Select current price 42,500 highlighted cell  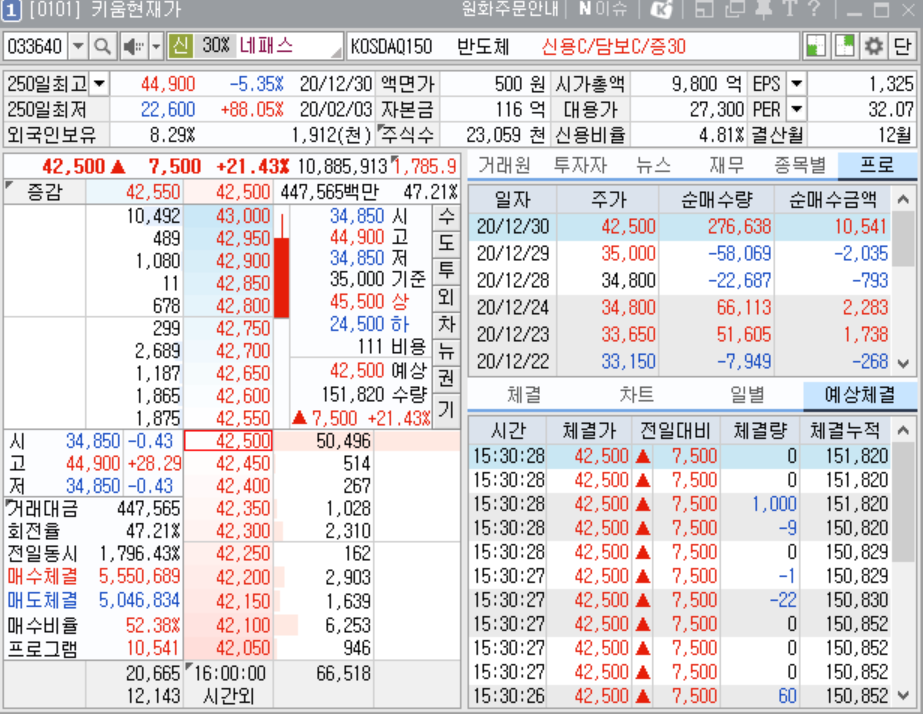pyautogui.click(x=229, y=441)
